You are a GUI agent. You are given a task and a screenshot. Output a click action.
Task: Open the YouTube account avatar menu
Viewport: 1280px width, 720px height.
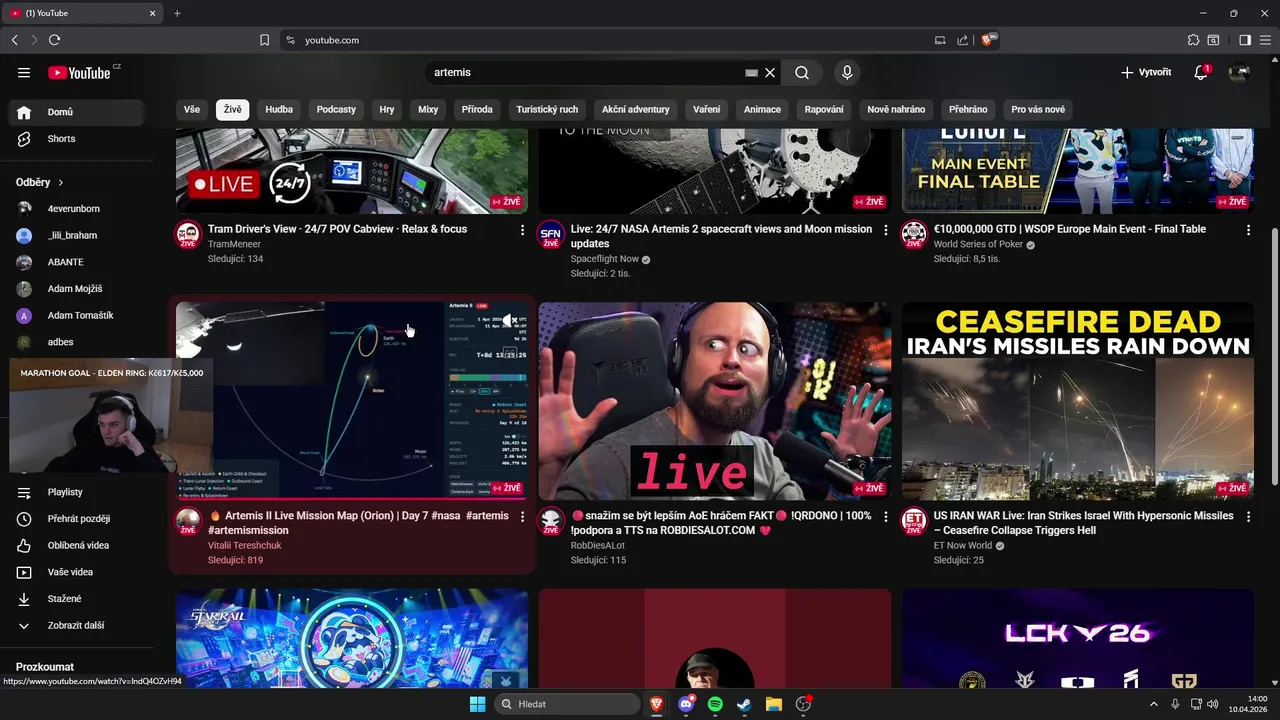[1240, 72]
